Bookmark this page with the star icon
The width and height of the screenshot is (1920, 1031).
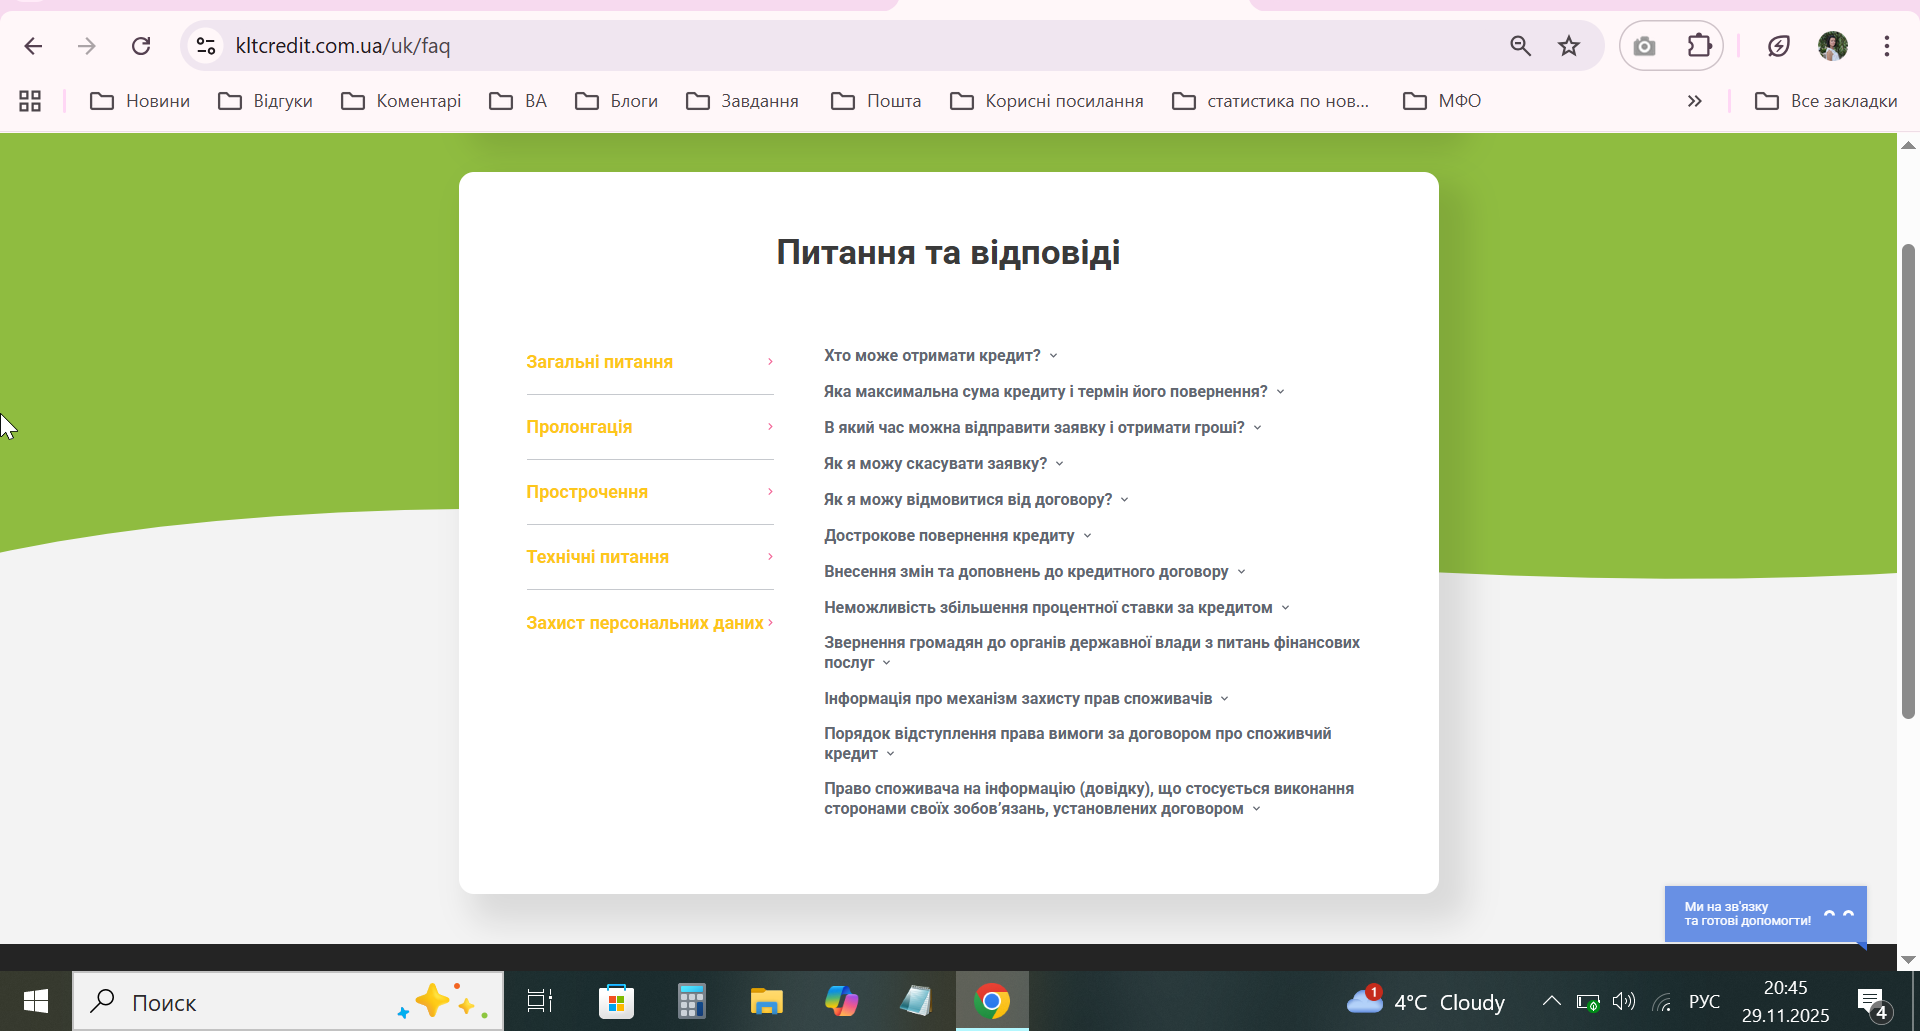1568,46
